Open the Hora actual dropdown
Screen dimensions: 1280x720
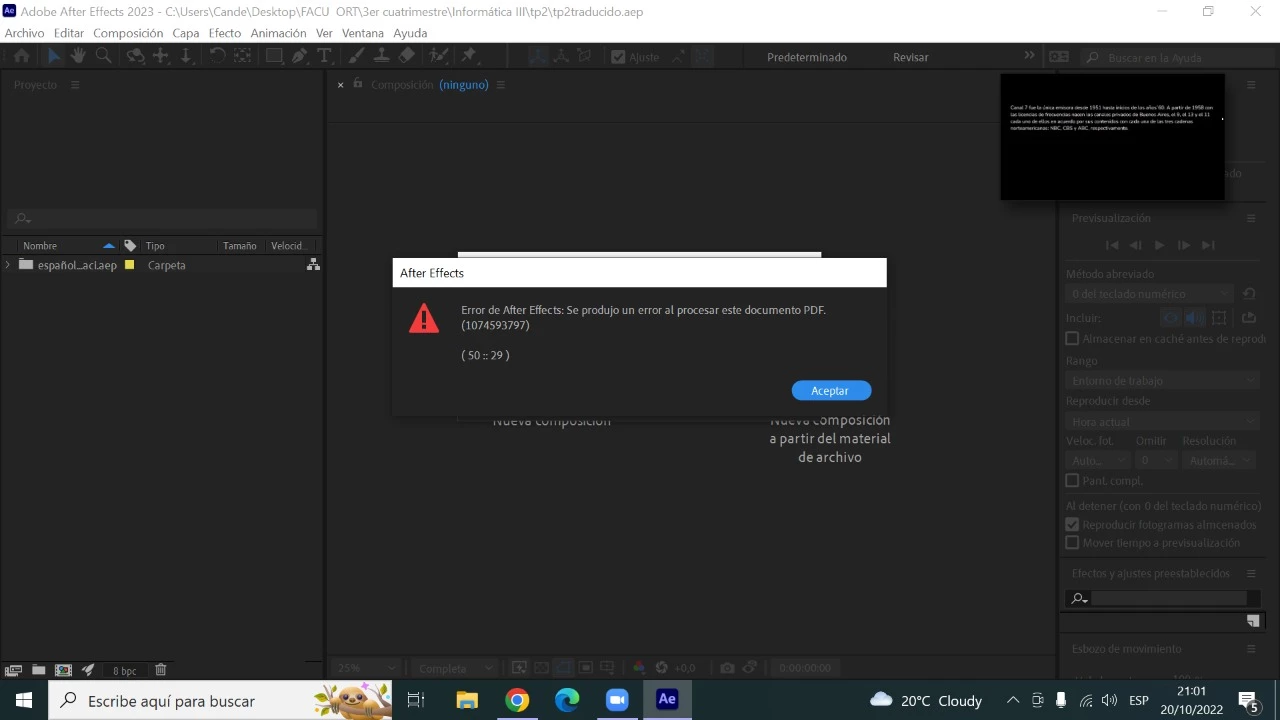(1162, 422)
